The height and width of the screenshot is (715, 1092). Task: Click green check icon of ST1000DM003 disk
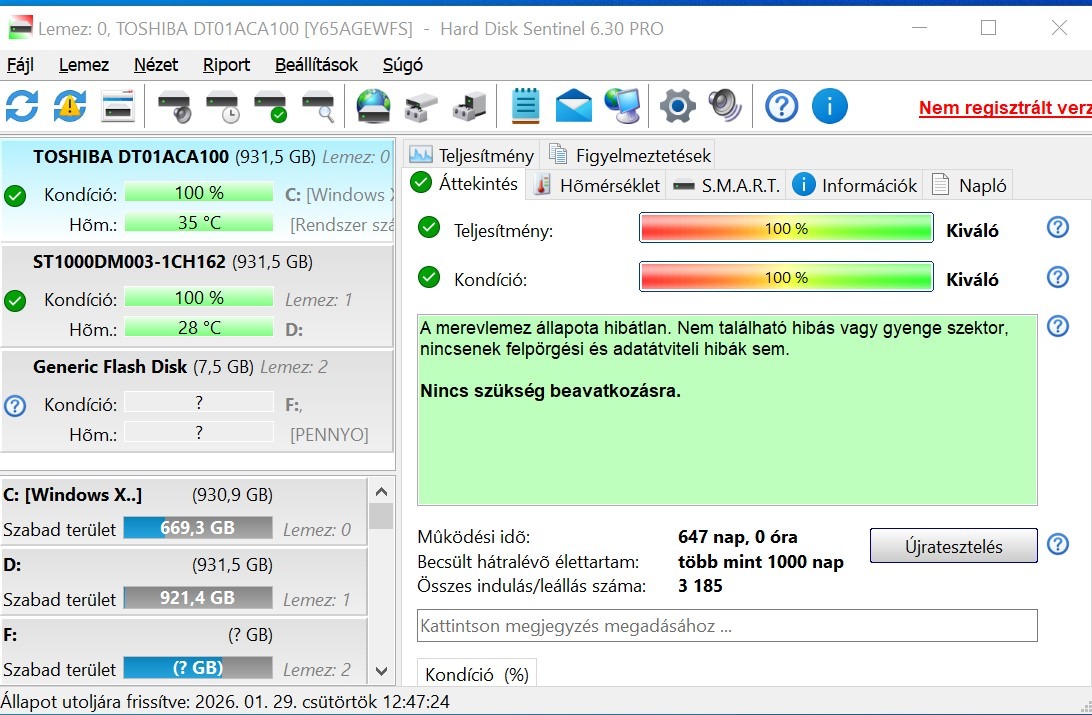(x=15, y=301)
